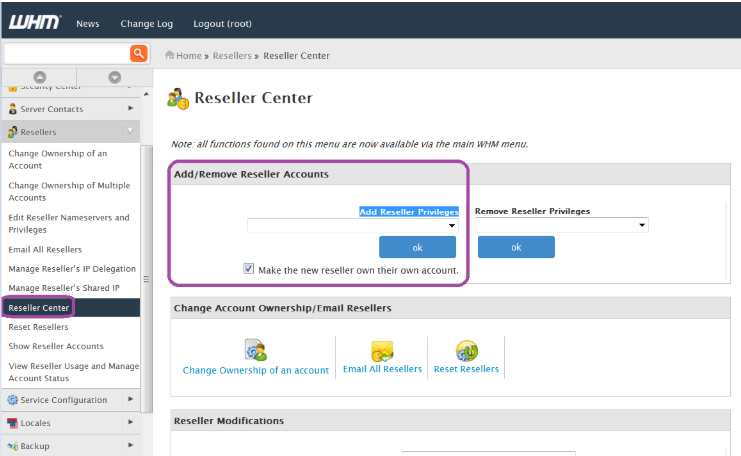Open the Add Reseller Privileges dropdown
741x456 pixels.
(x=353, y=226)
